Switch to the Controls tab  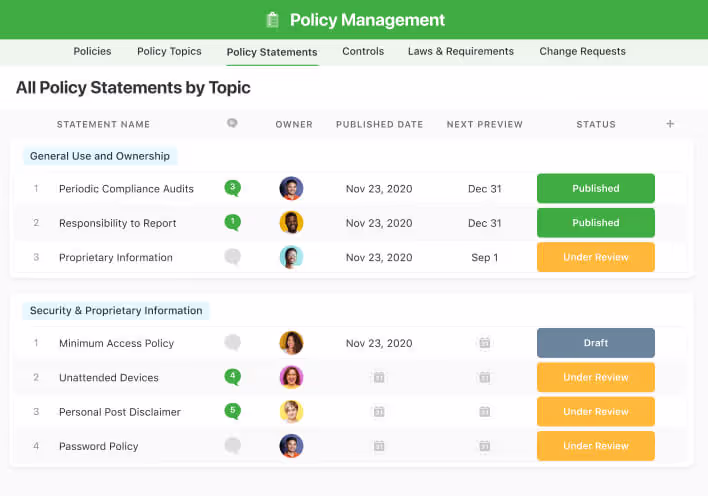pos(363,51)
